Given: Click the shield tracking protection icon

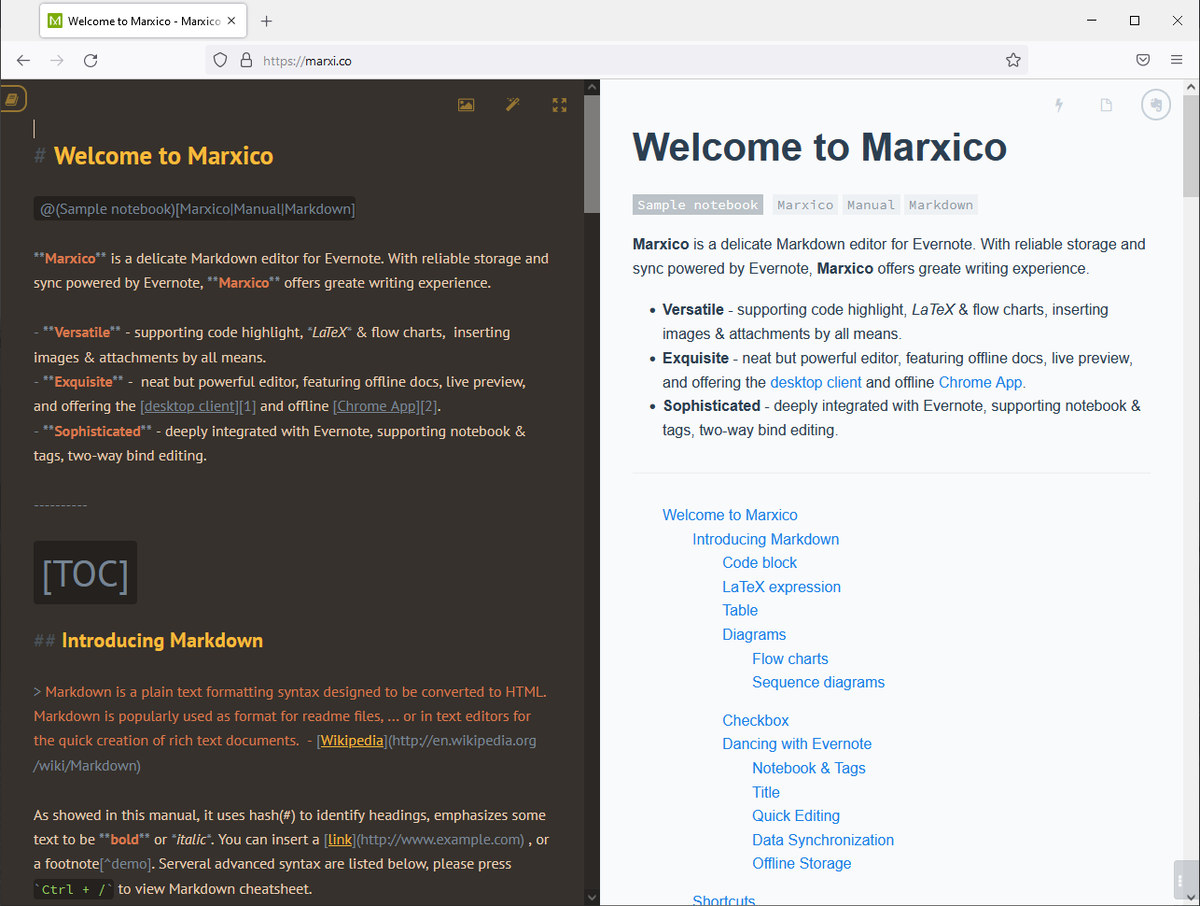Looking at the screenshot, I should (x=221, y=60).
